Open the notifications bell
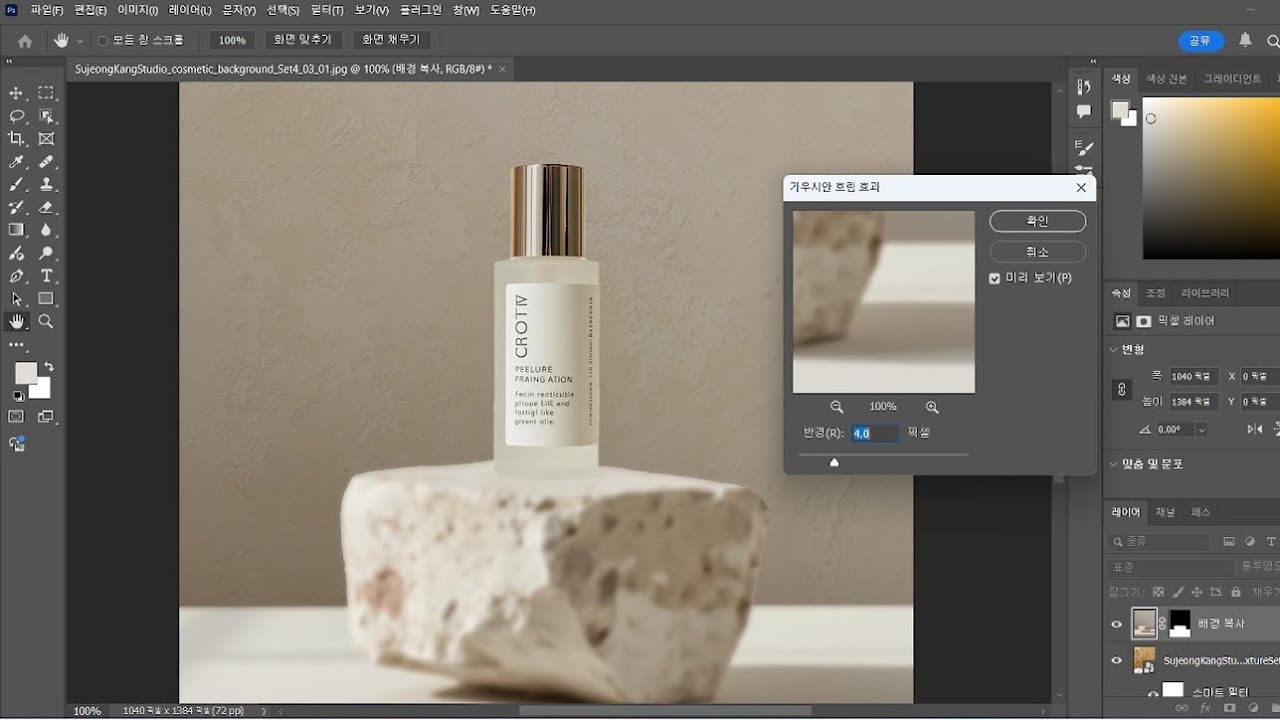1280x720 pixels. (1245, 40)
